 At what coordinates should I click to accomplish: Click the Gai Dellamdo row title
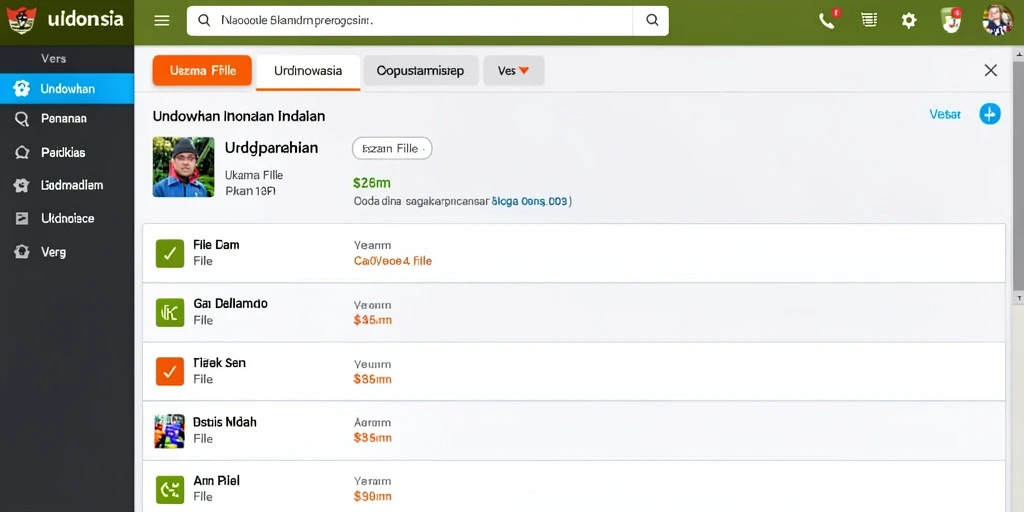[x=231, y=304]
